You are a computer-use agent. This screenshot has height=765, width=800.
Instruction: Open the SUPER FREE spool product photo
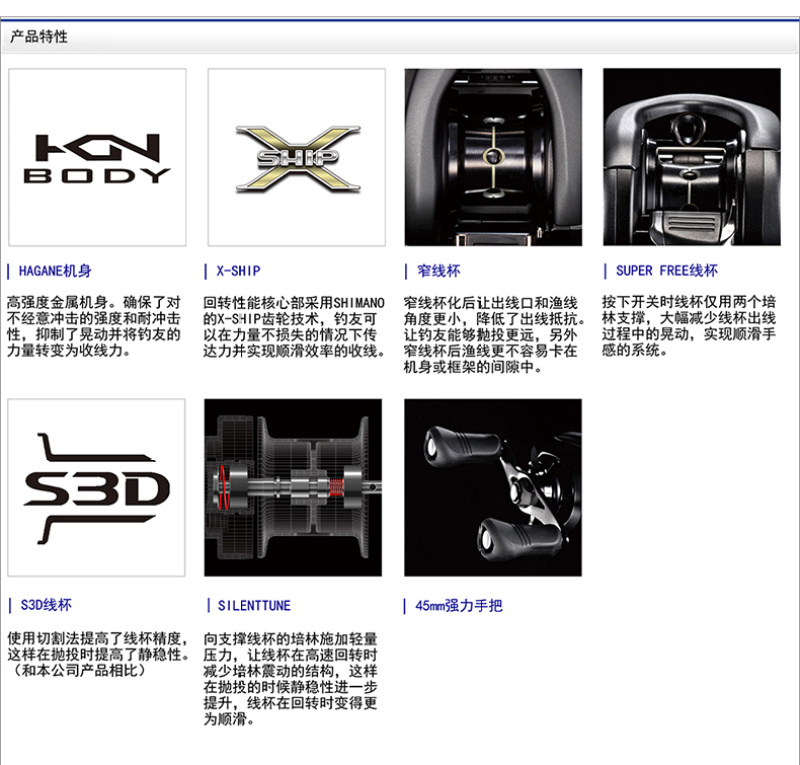point(691,157)
